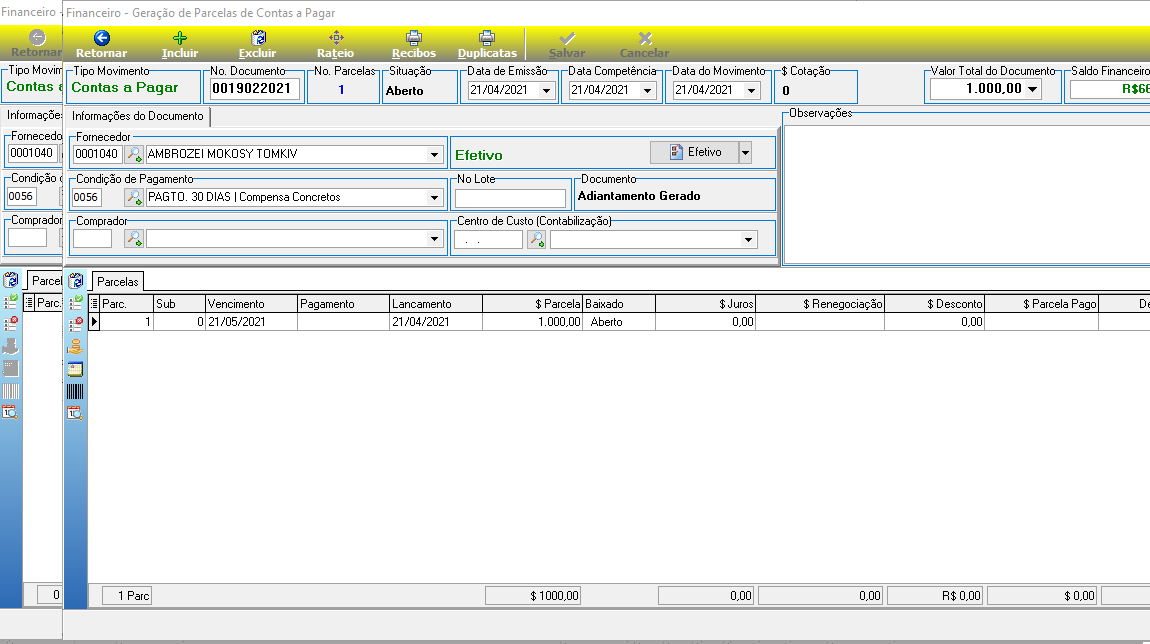
Task: Click the Salvar checkmark button
Action: [567, 45]
